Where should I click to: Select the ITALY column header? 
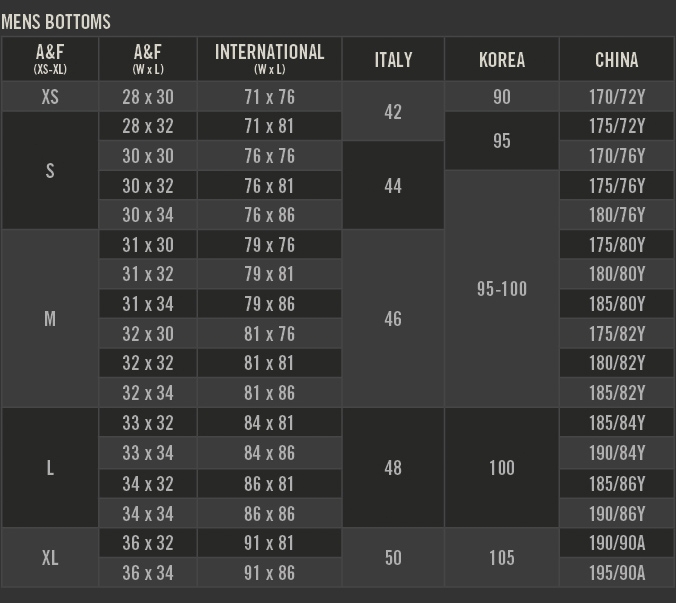tap(393, 60)
